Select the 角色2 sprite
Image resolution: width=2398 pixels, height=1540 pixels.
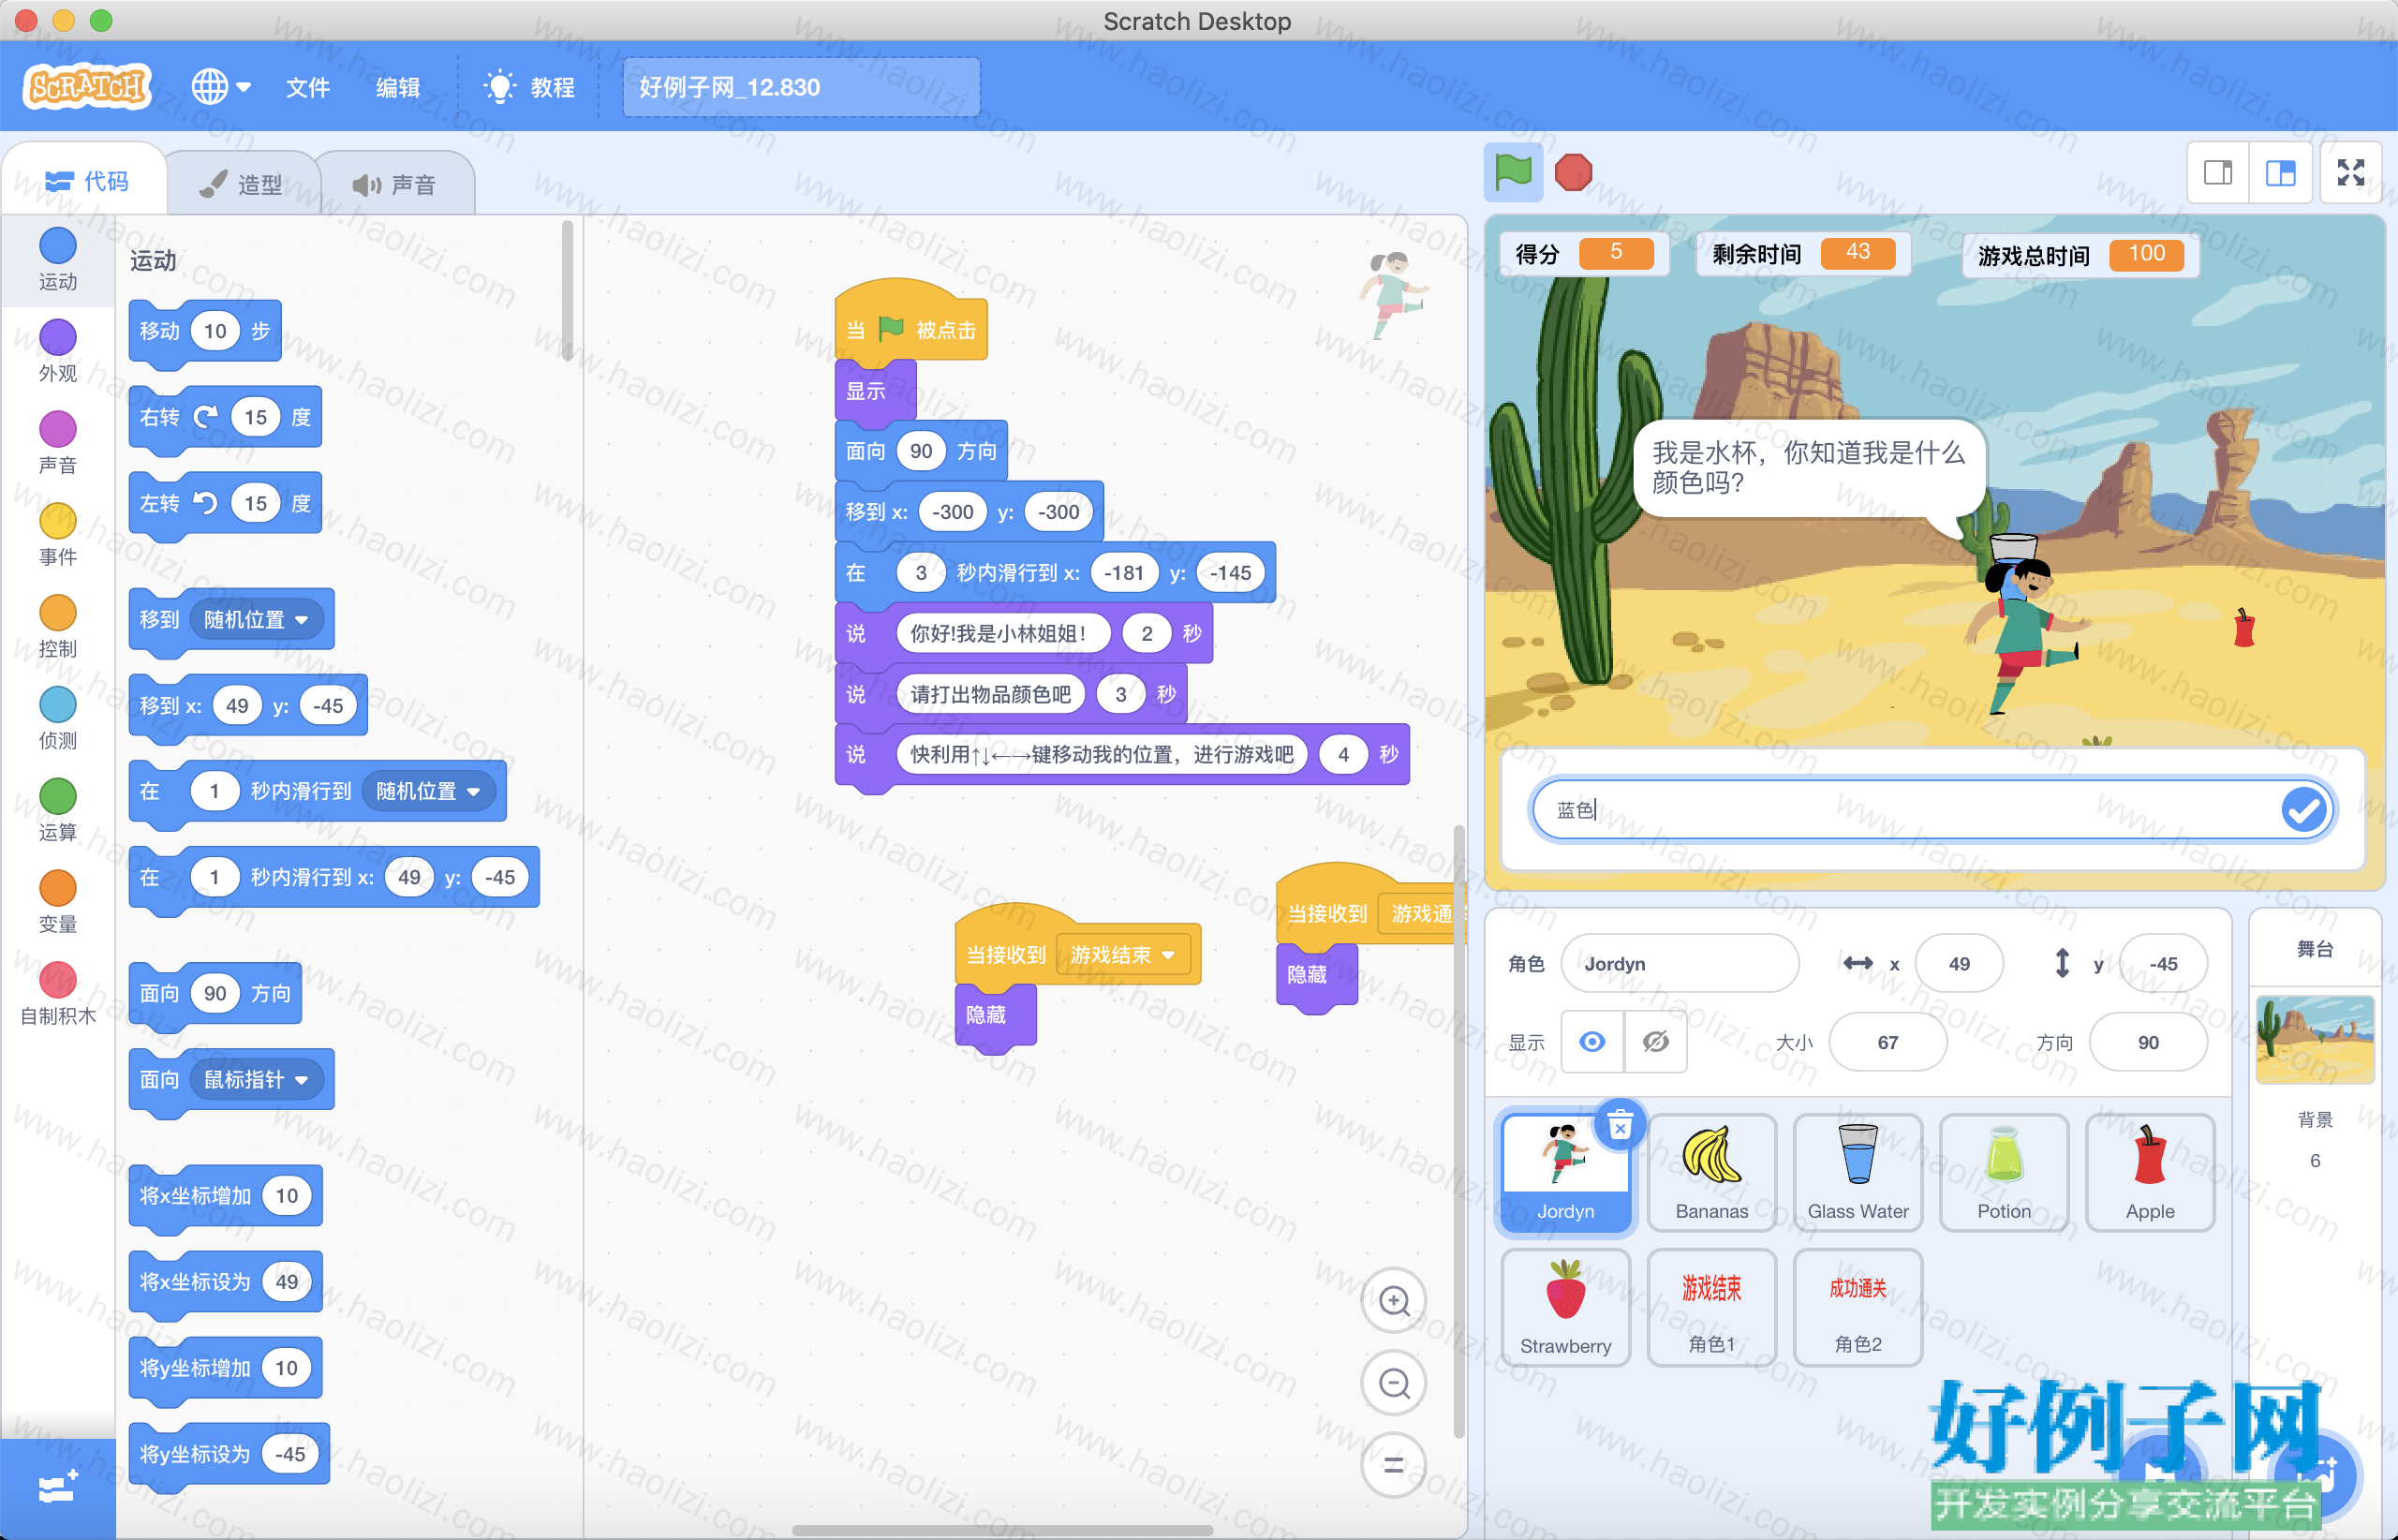pos(1858,1307)
